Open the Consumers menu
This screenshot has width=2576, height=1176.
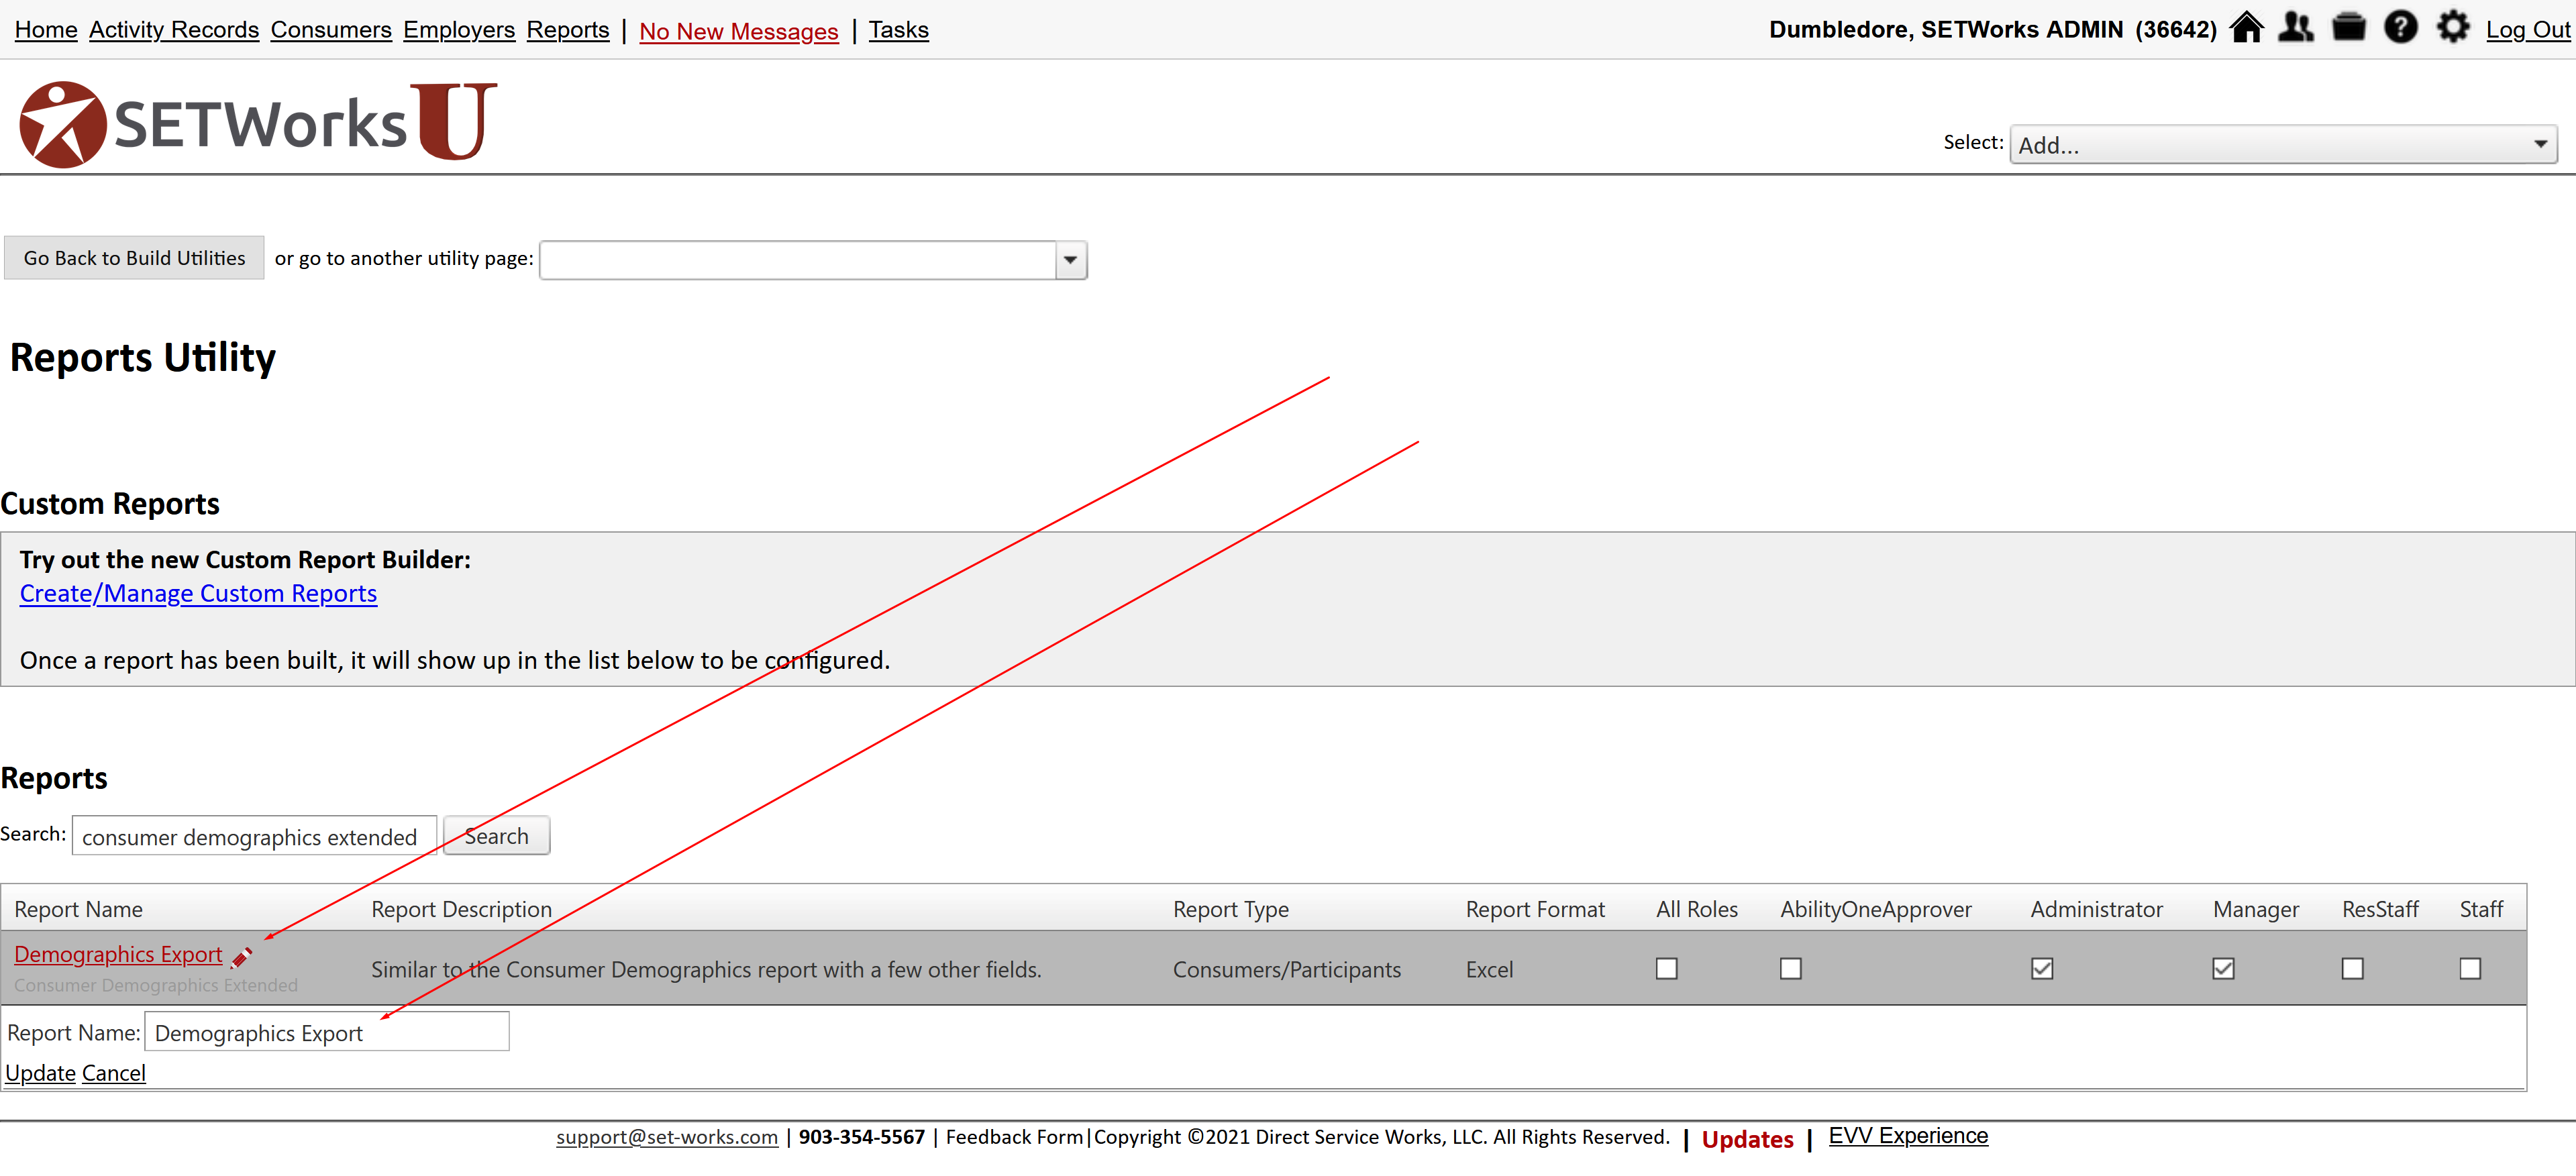[x=331, y=30]
